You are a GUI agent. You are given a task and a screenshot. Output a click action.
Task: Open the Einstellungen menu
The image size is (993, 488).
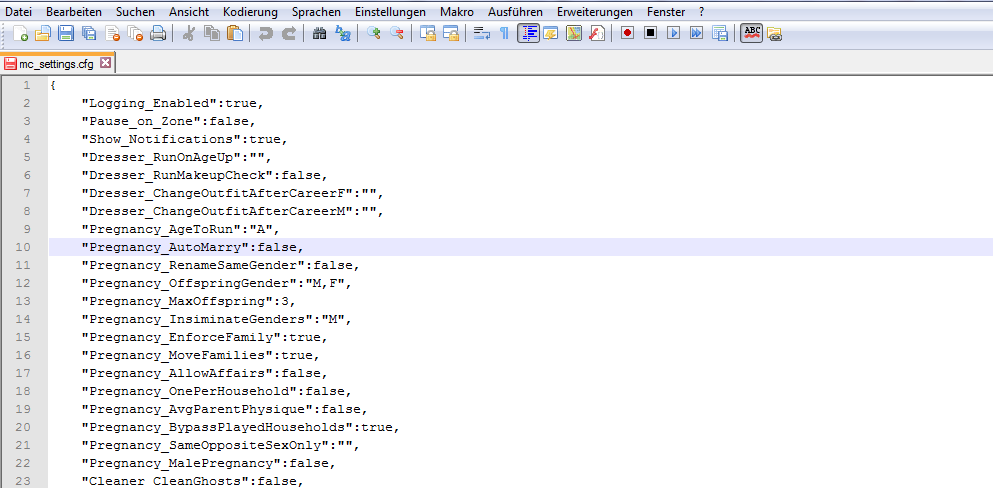[390, 12]
